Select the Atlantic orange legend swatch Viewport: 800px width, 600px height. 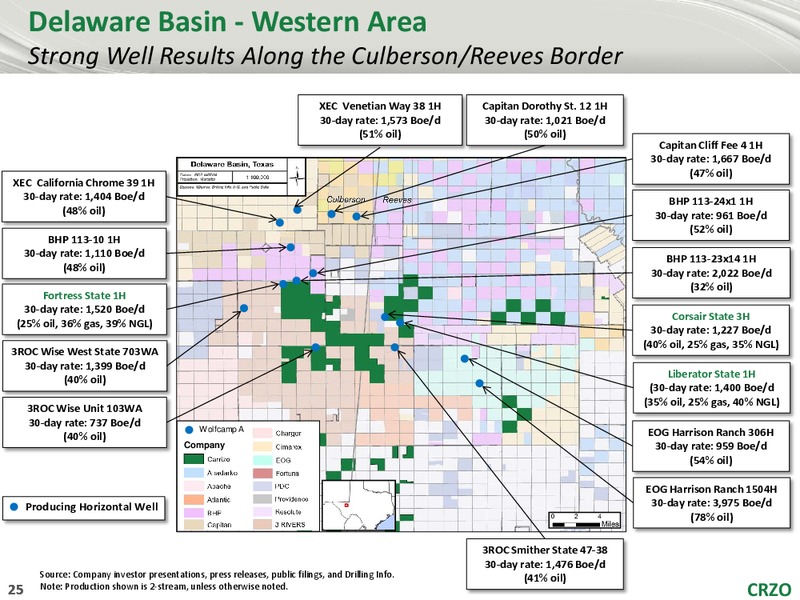click(x=193, y=499)
